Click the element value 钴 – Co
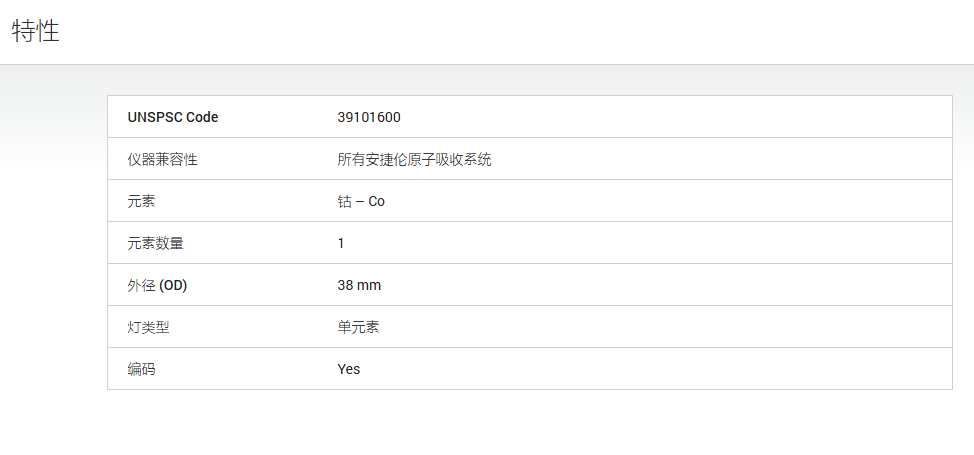 pos(361,201)
